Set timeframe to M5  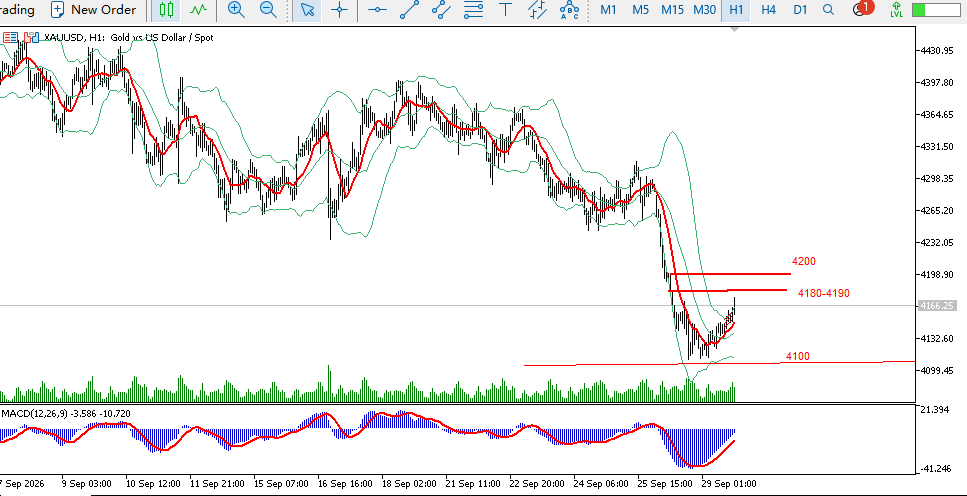coord(640,10)
